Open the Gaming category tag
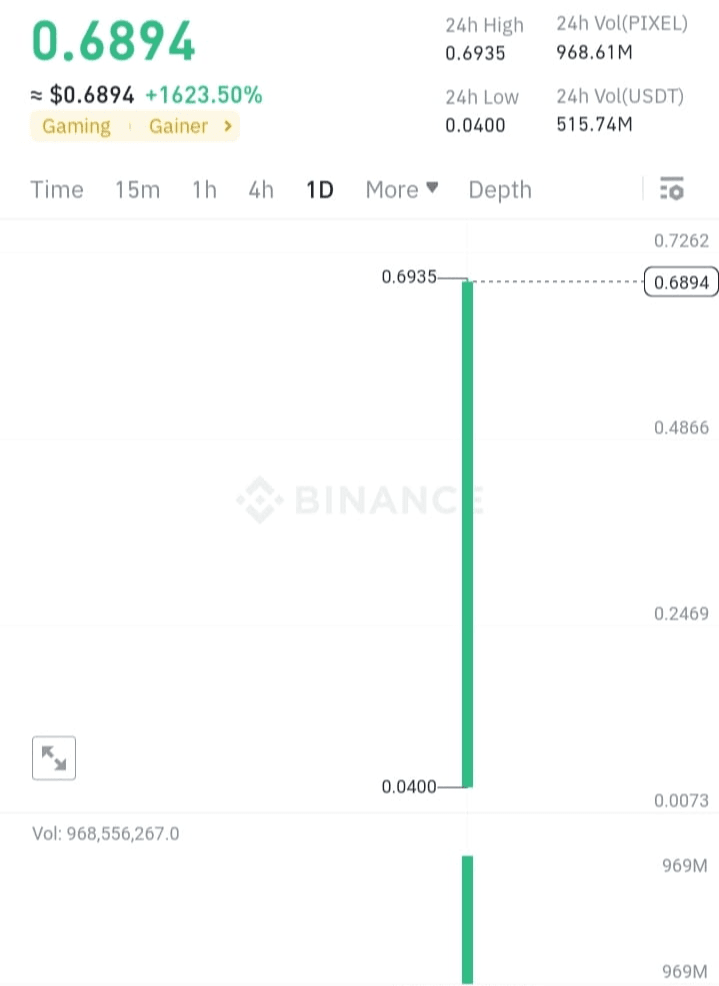 [76, 126]
